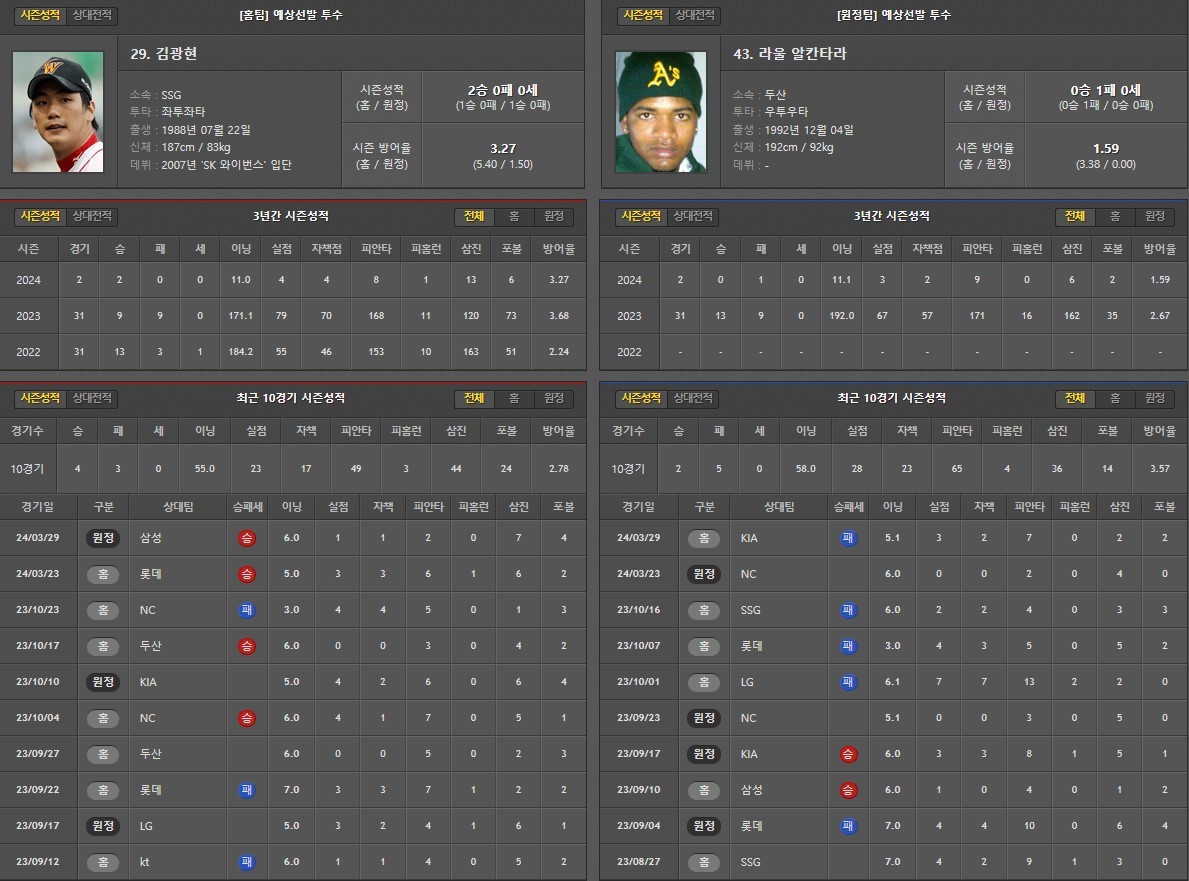Click 2.78 ERA in home 10경기 summary
This screenshot has width=1189, height=881.
(559, 469)
